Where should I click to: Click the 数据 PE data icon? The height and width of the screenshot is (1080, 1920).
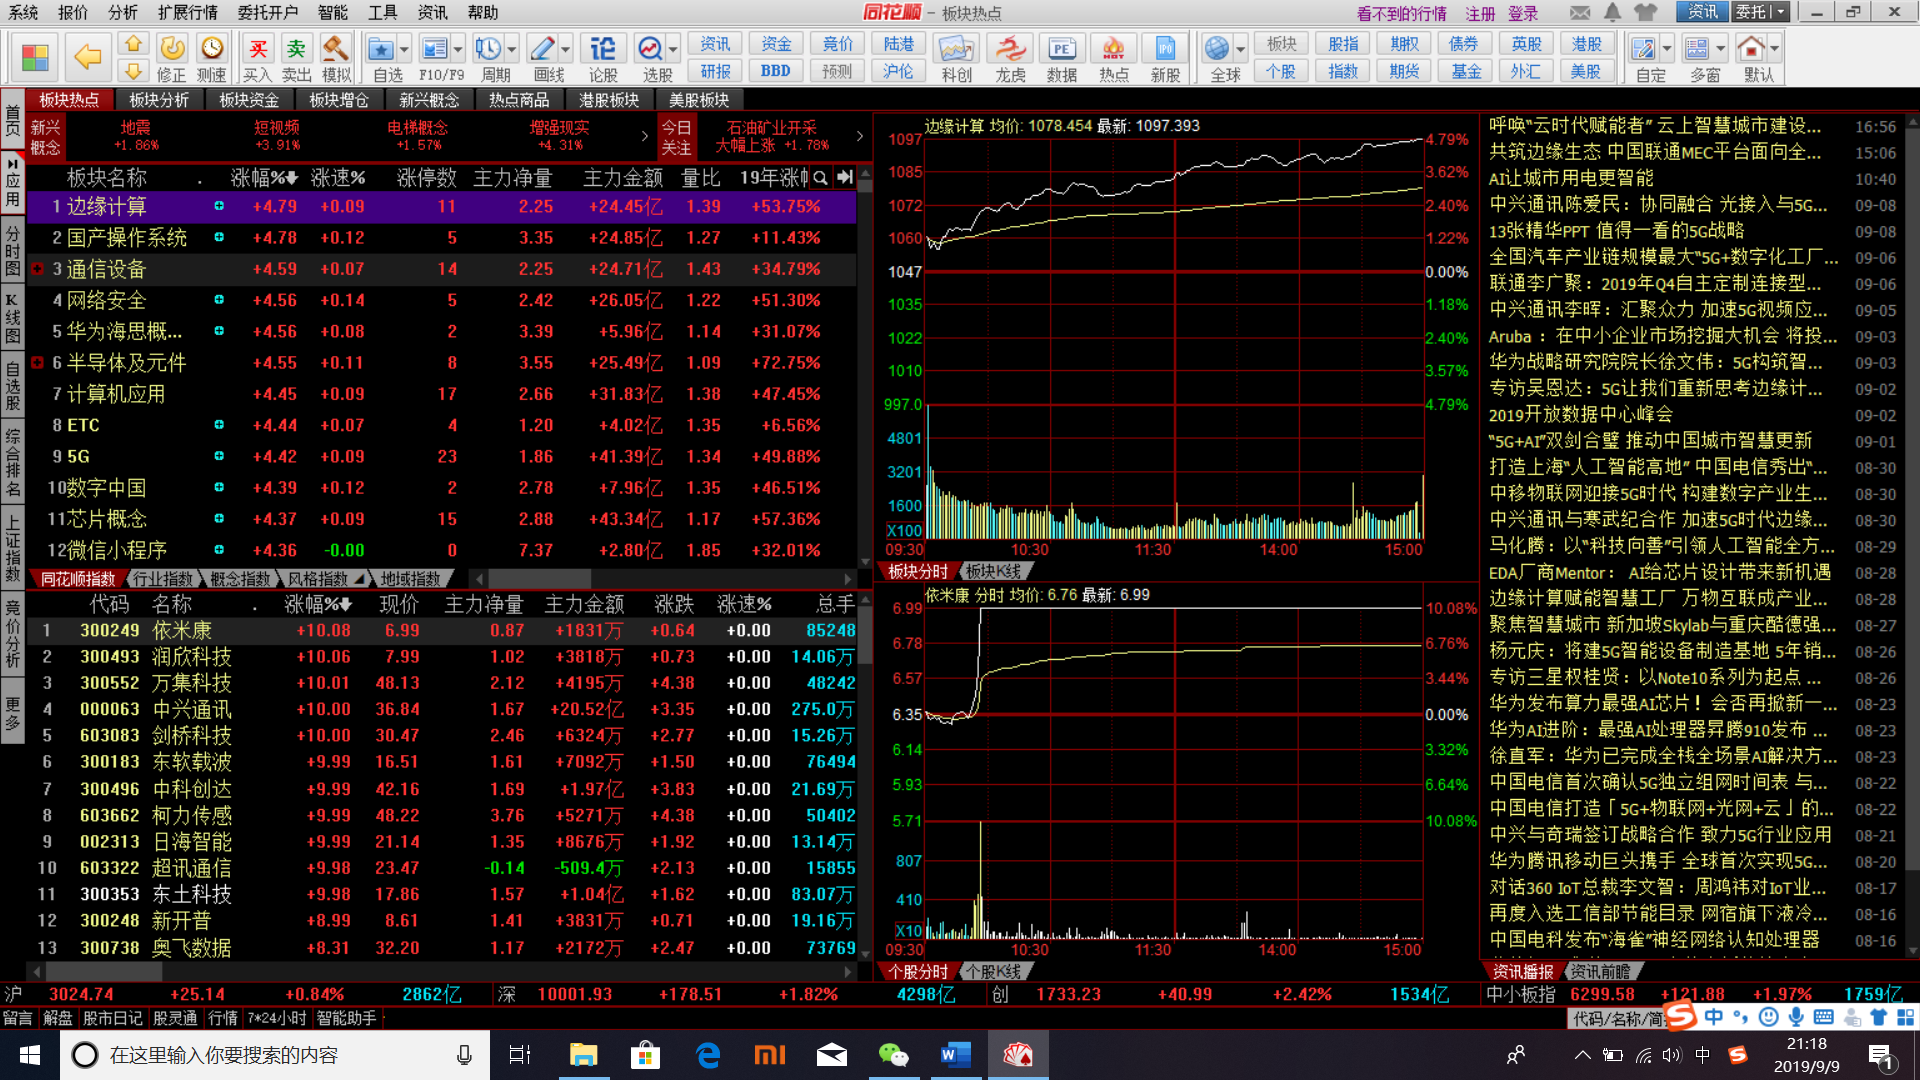[1061, 49]
